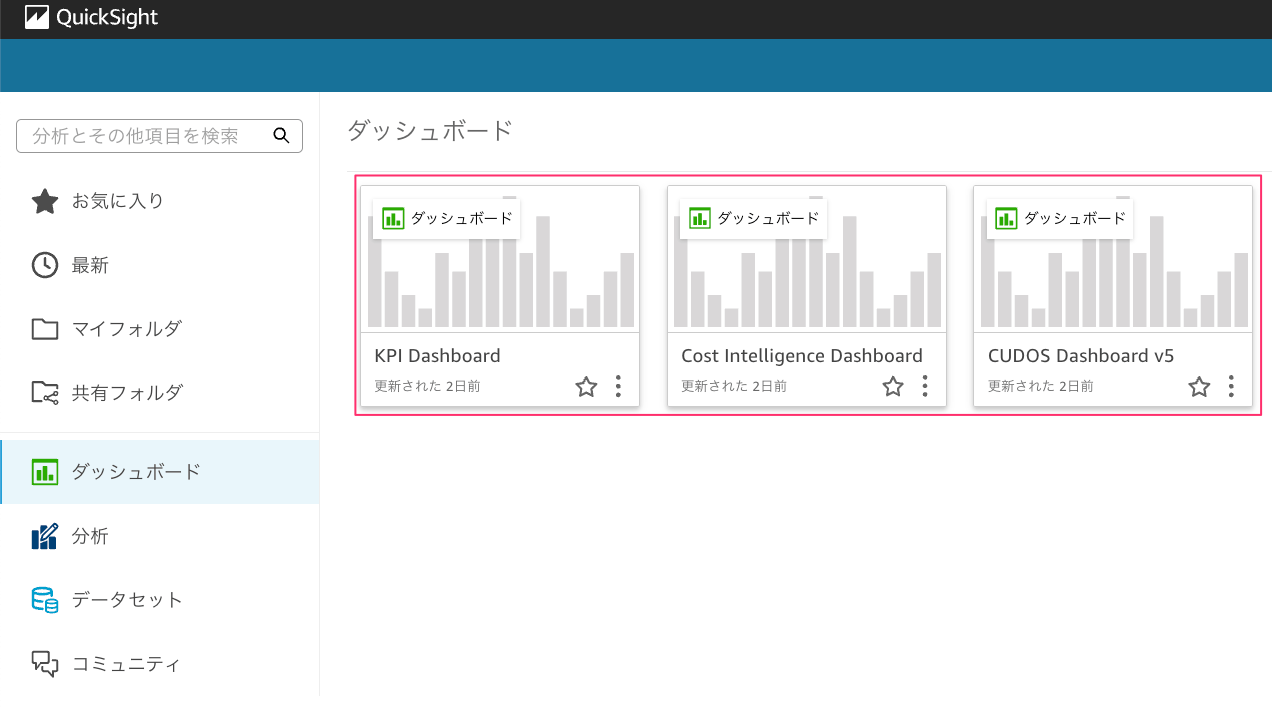1272x708 pixels.
Task: Click ダッシュボード badge label on CUDOS Dashboard card
Action: coord(1075,218)
